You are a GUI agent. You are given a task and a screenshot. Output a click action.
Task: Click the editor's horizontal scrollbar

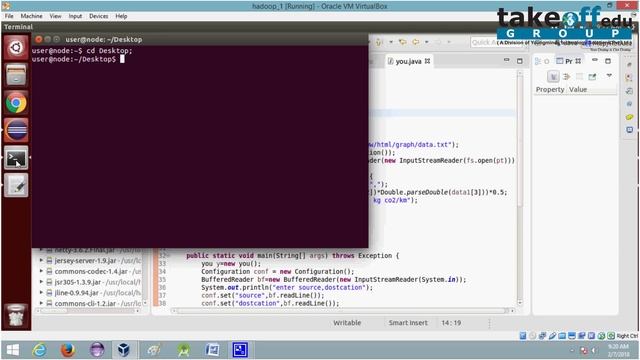343,311
